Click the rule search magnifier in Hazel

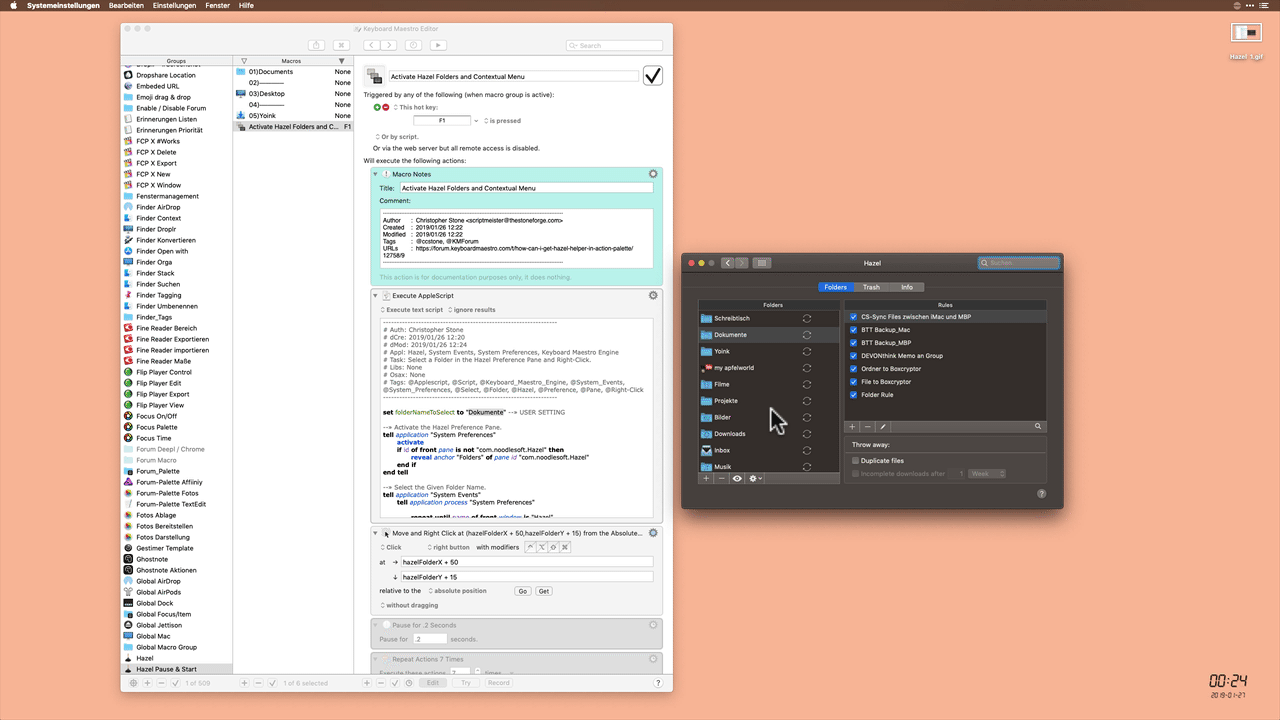click(x=1038, y=427)
